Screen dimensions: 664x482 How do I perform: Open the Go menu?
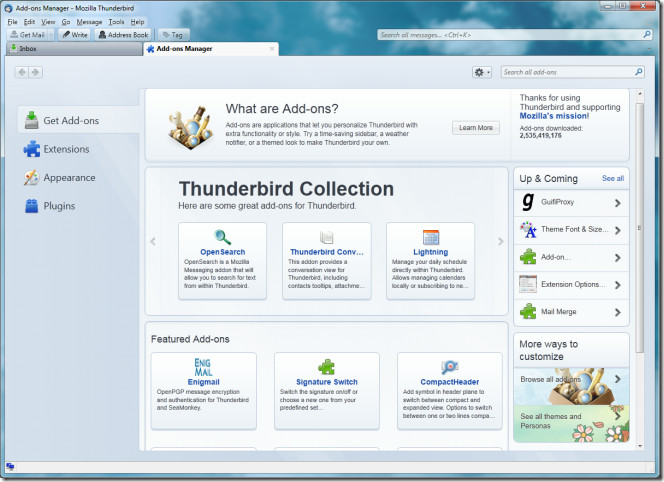[66, 22]
